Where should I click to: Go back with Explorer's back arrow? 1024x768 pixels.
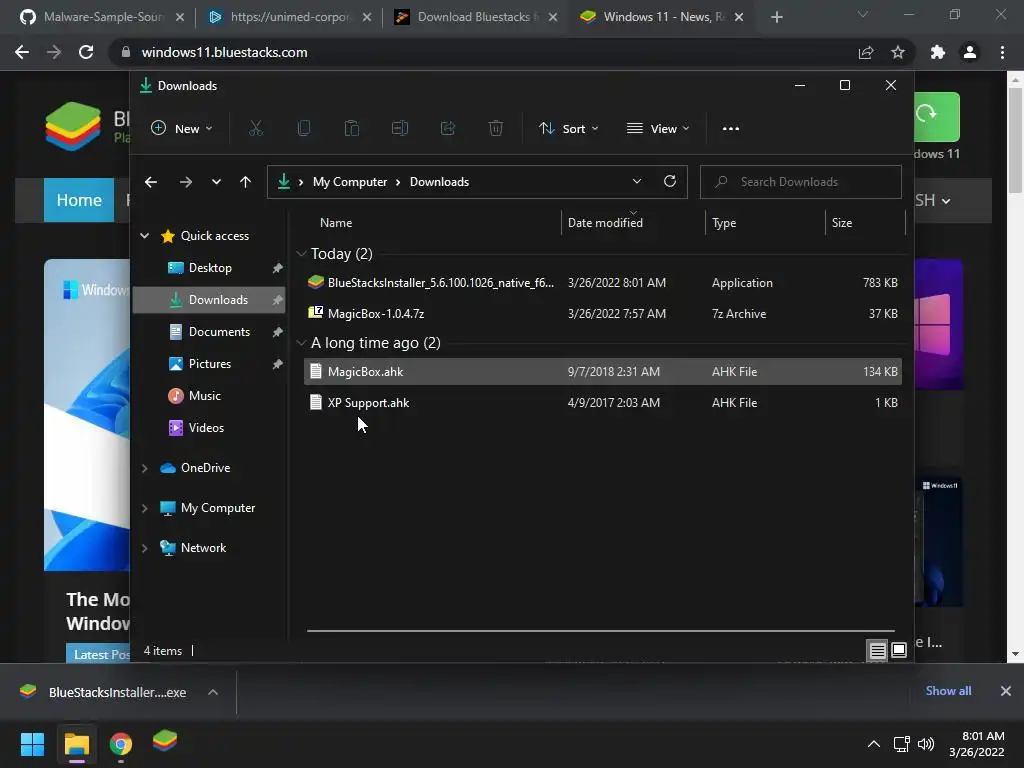coord(151,182)
